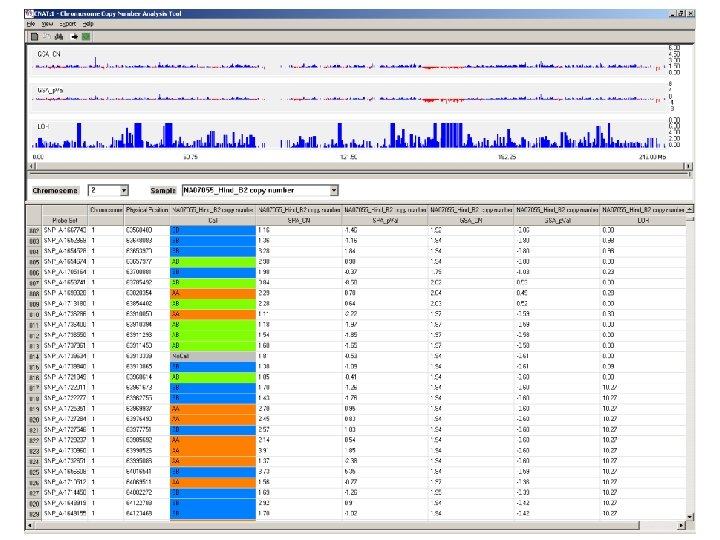Click the LOH column sub-header
This screenshot has height=540, width=720.
point(643,221)
